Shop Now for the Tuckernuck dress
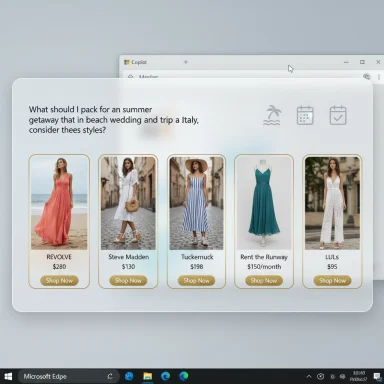Screen dimensions: 384x384 click(197, 281)
